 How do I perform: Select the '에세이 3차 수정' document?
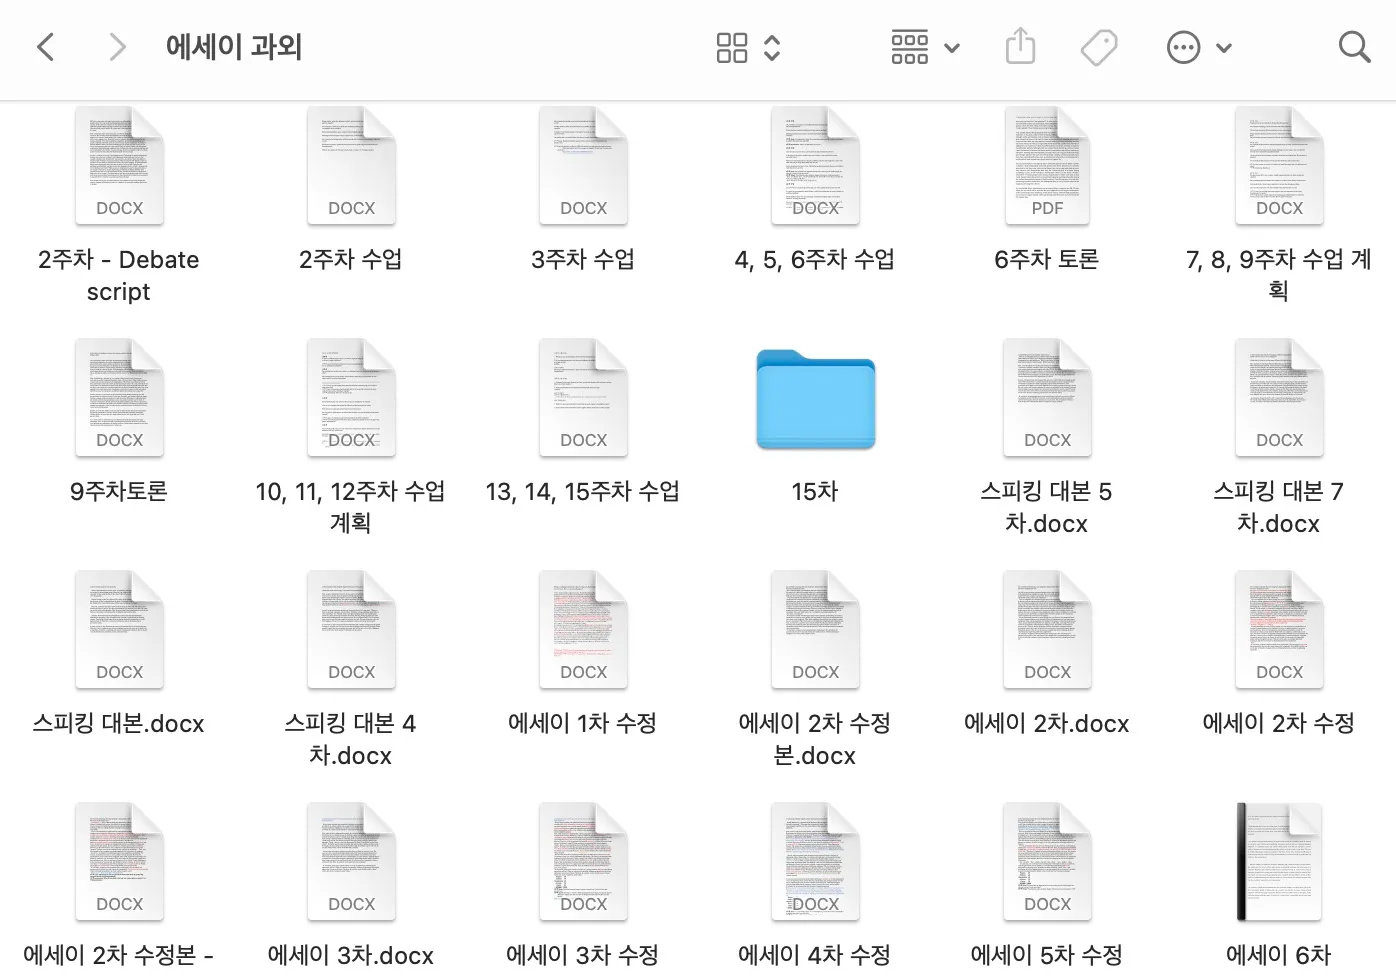point(583,861)
